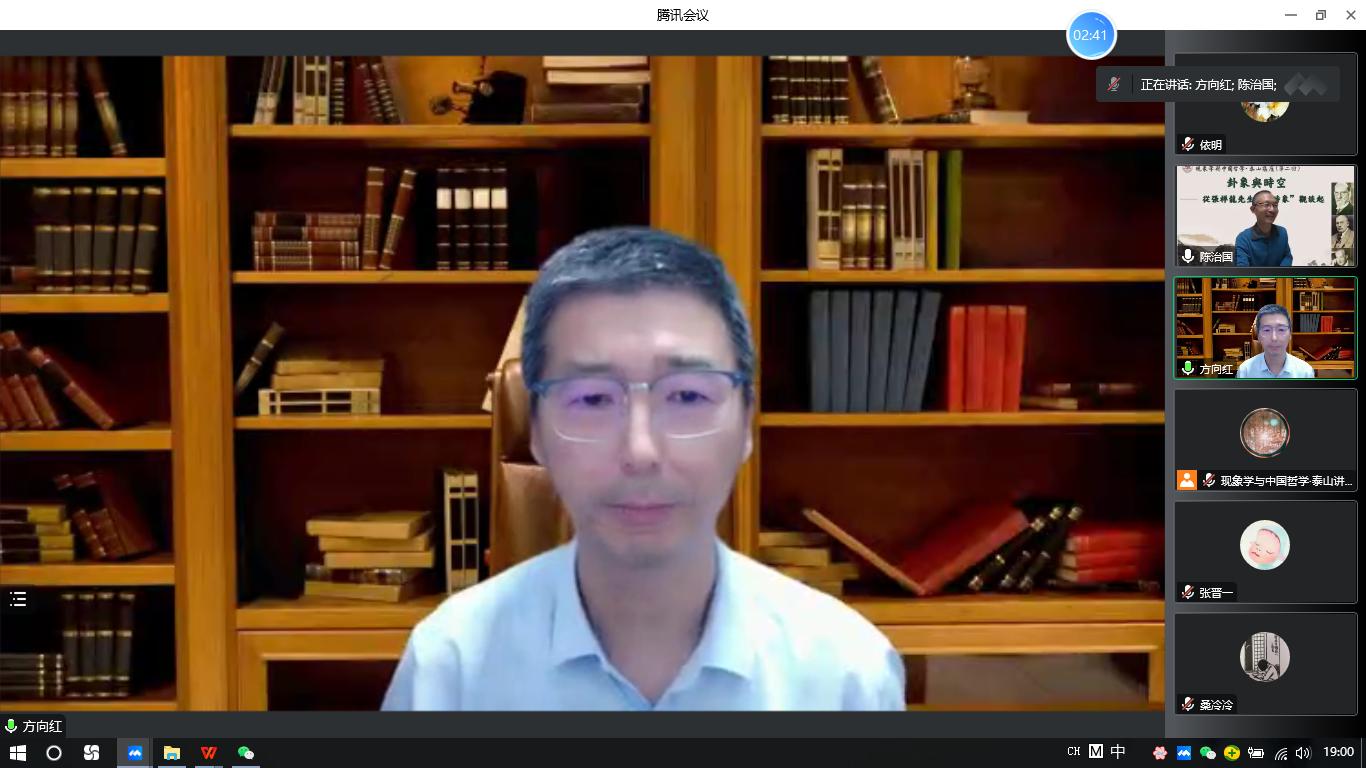Viewport: 1366px width, 768px height.
Task: Click the orange host icon in the participant tile
Action: [1186, 480]
